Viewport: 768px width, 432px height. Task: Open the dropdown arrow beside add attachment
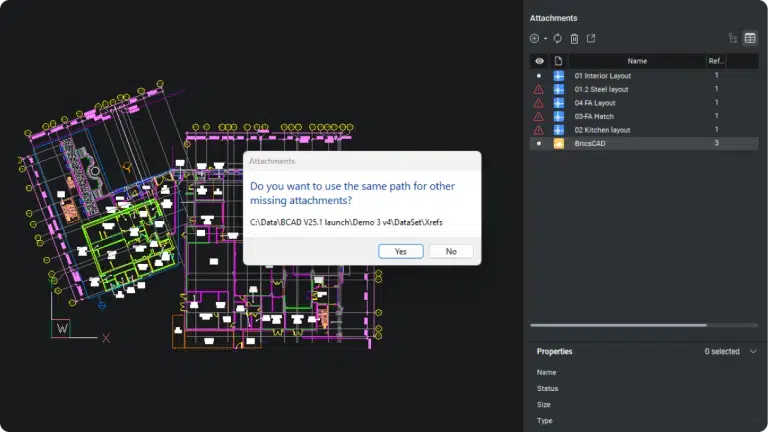(x=545, y=39)
